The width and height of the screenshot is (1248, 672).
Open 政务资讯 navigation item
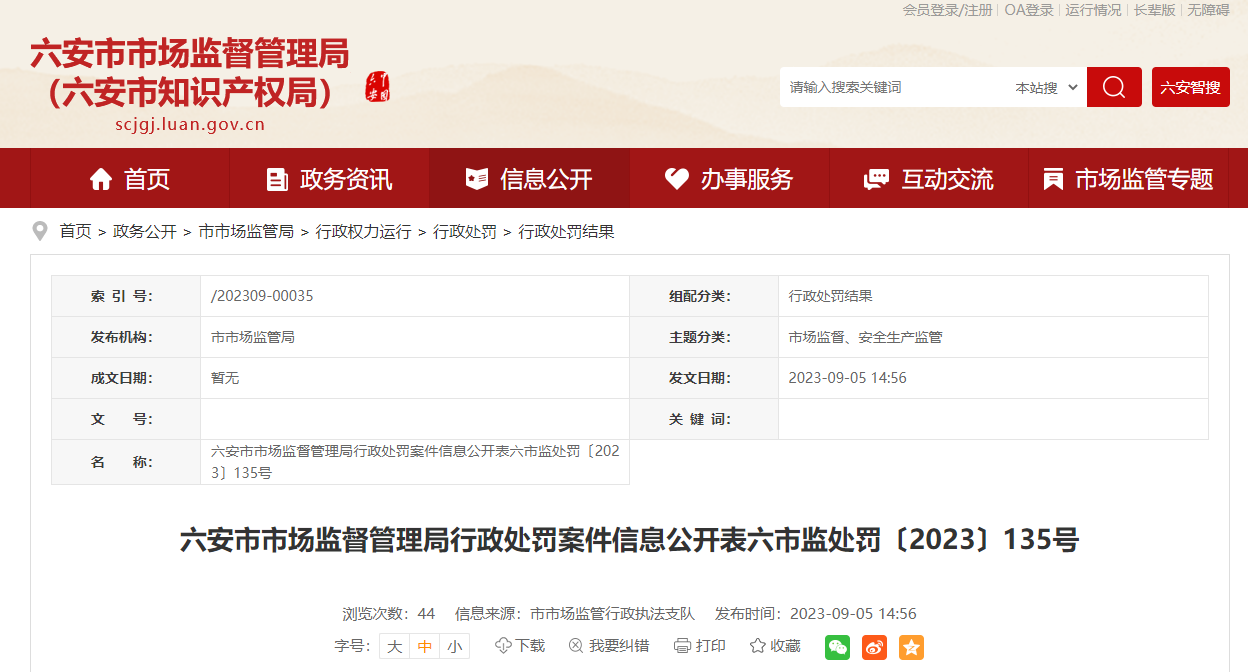click(x=330, y=179)
